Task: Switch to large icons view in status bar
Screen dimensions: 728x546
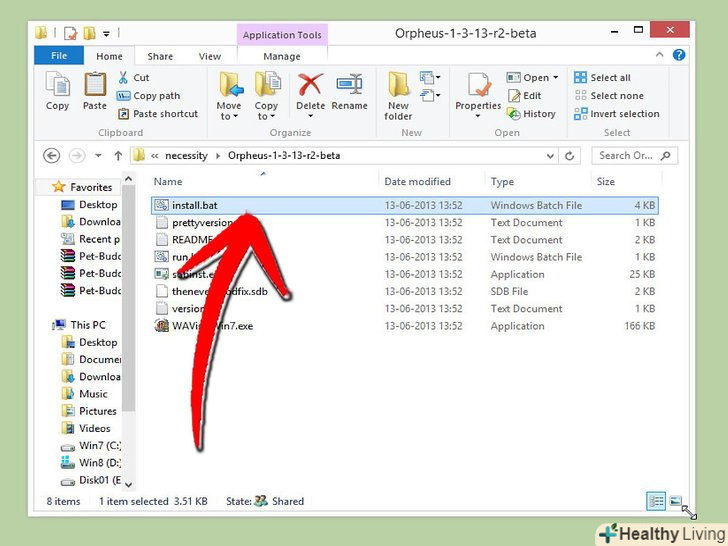Action: pos(675,501)
